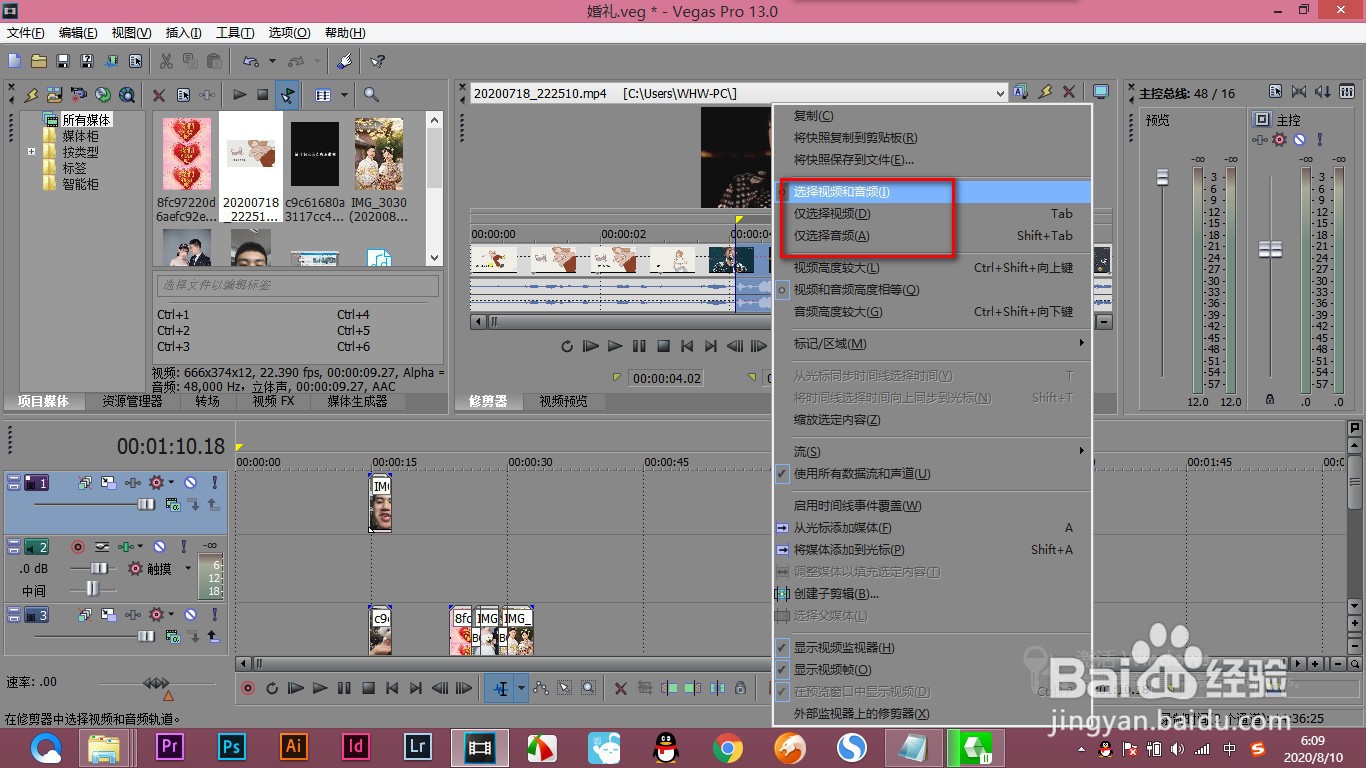Image resolution: width=1366 pixels, height=768 pixels.
Task: Click the media tag input field
Action: tap(297, 286)
